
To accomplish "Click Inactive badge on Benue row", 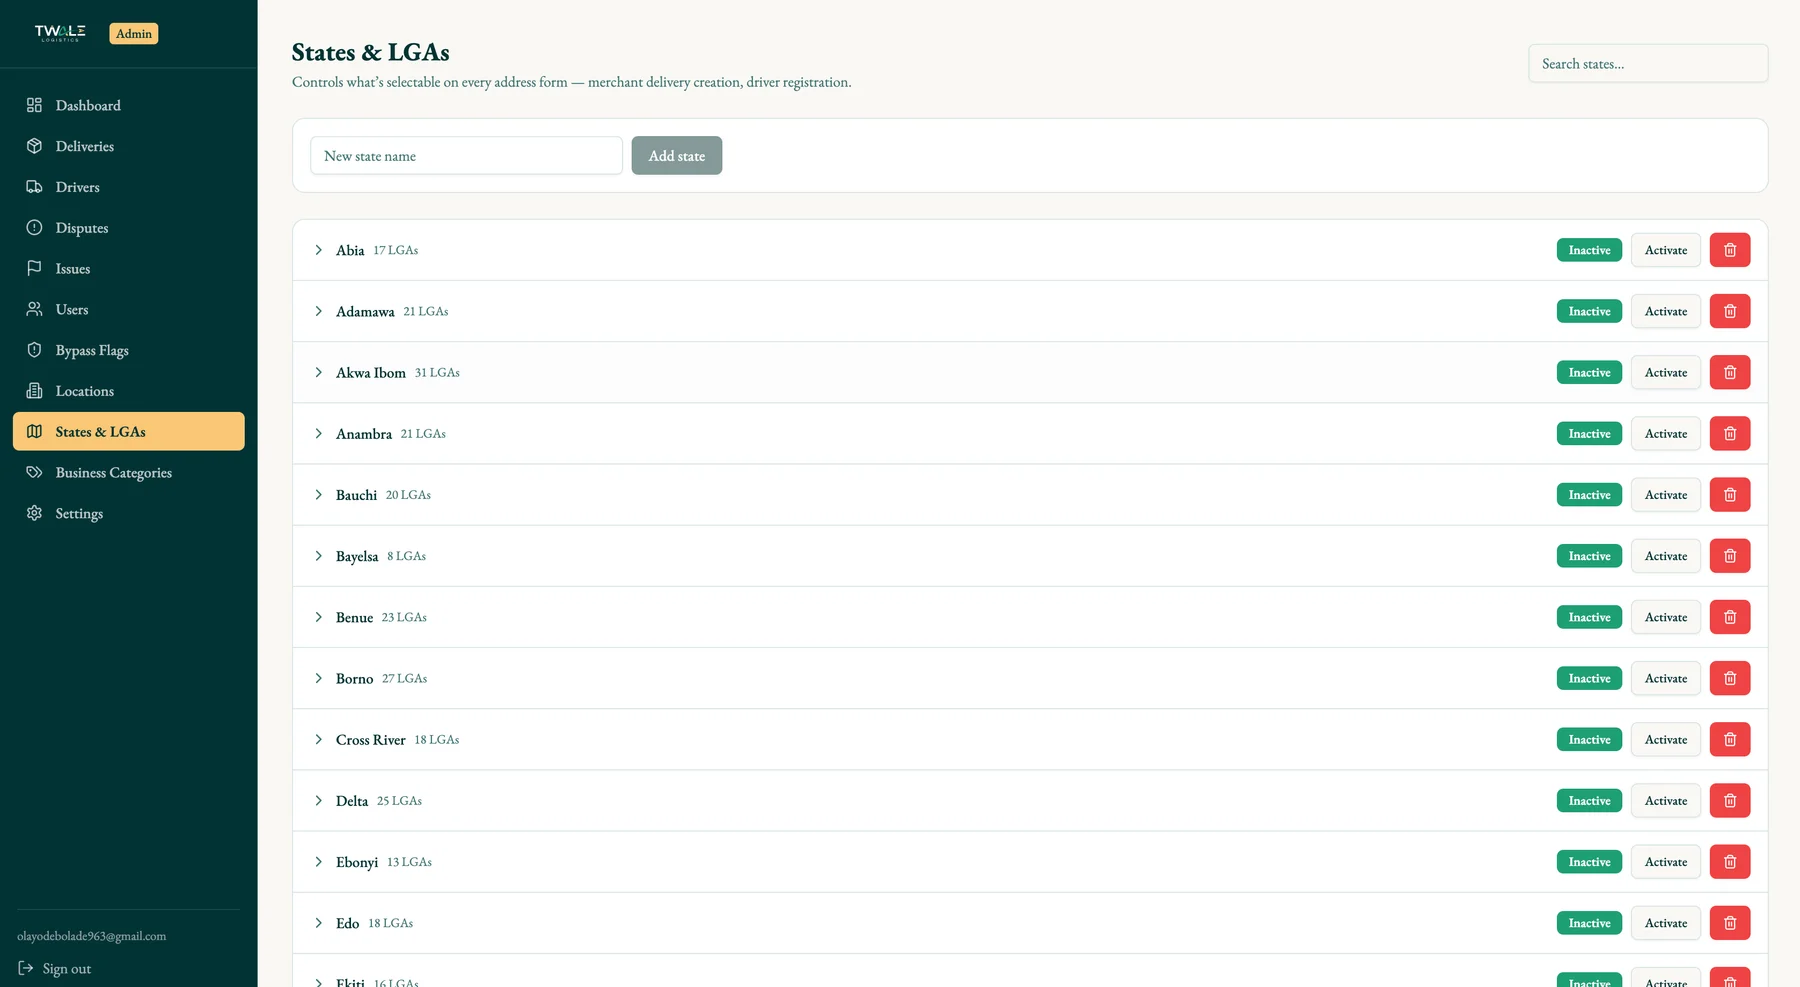I will 1589,617.
